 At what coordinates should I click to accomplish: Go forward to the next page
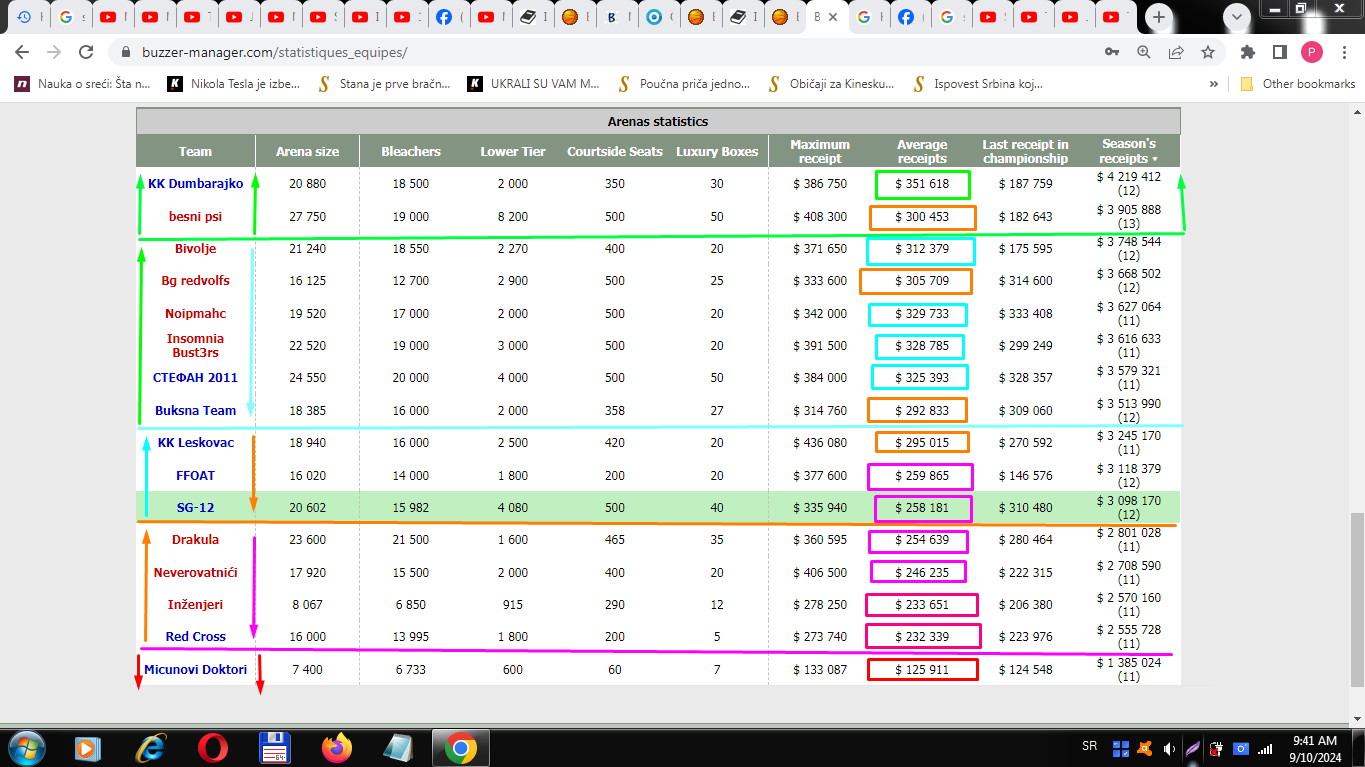click(54, 52)
